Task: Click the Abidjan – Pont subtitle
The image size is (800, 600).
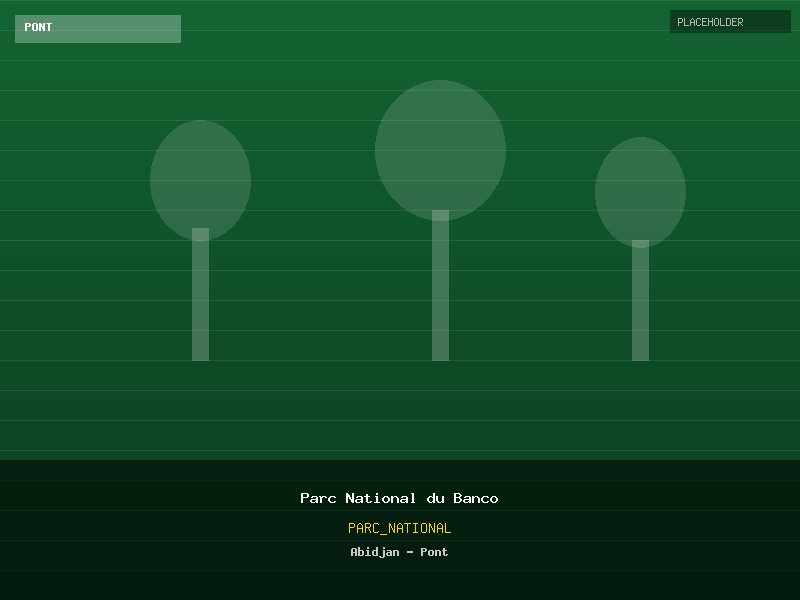Action: 399,552
